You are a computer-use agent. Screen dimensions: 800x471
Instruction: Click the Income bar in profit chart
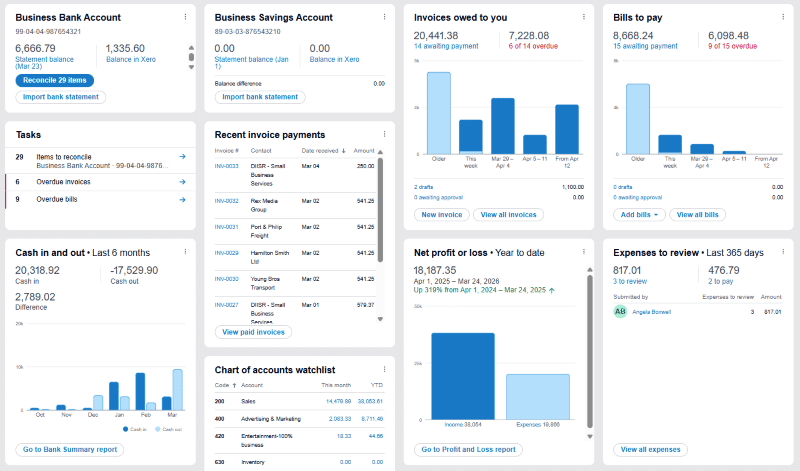tap(463, 376)
